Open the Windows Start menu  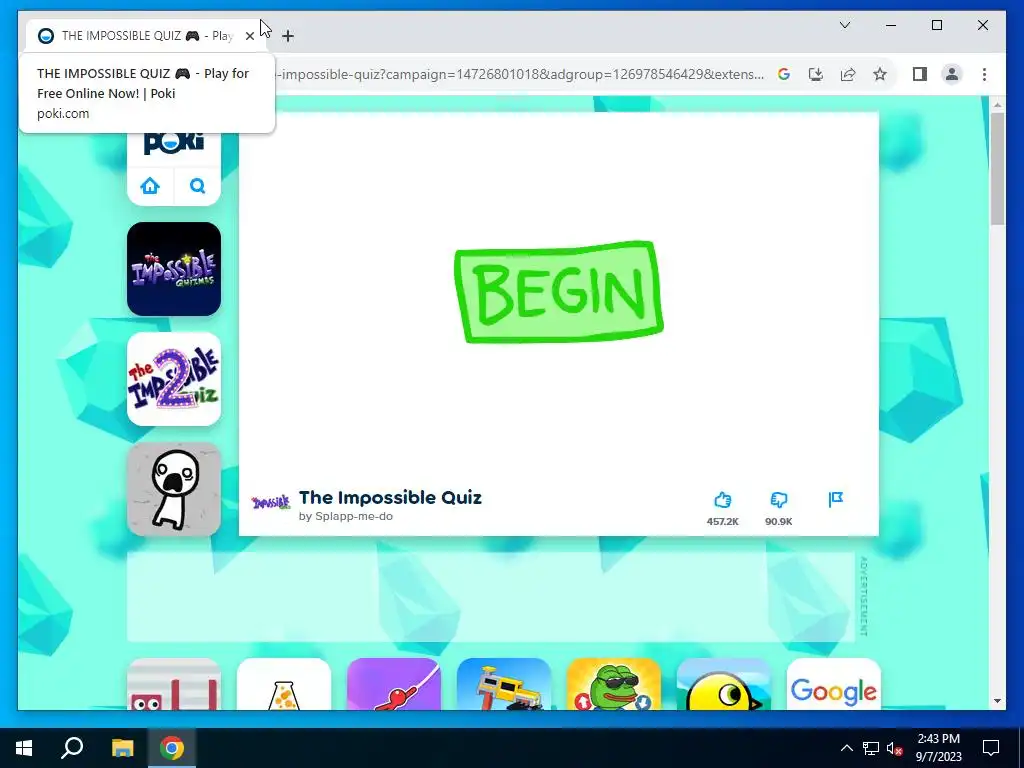(x=24, y=748)
